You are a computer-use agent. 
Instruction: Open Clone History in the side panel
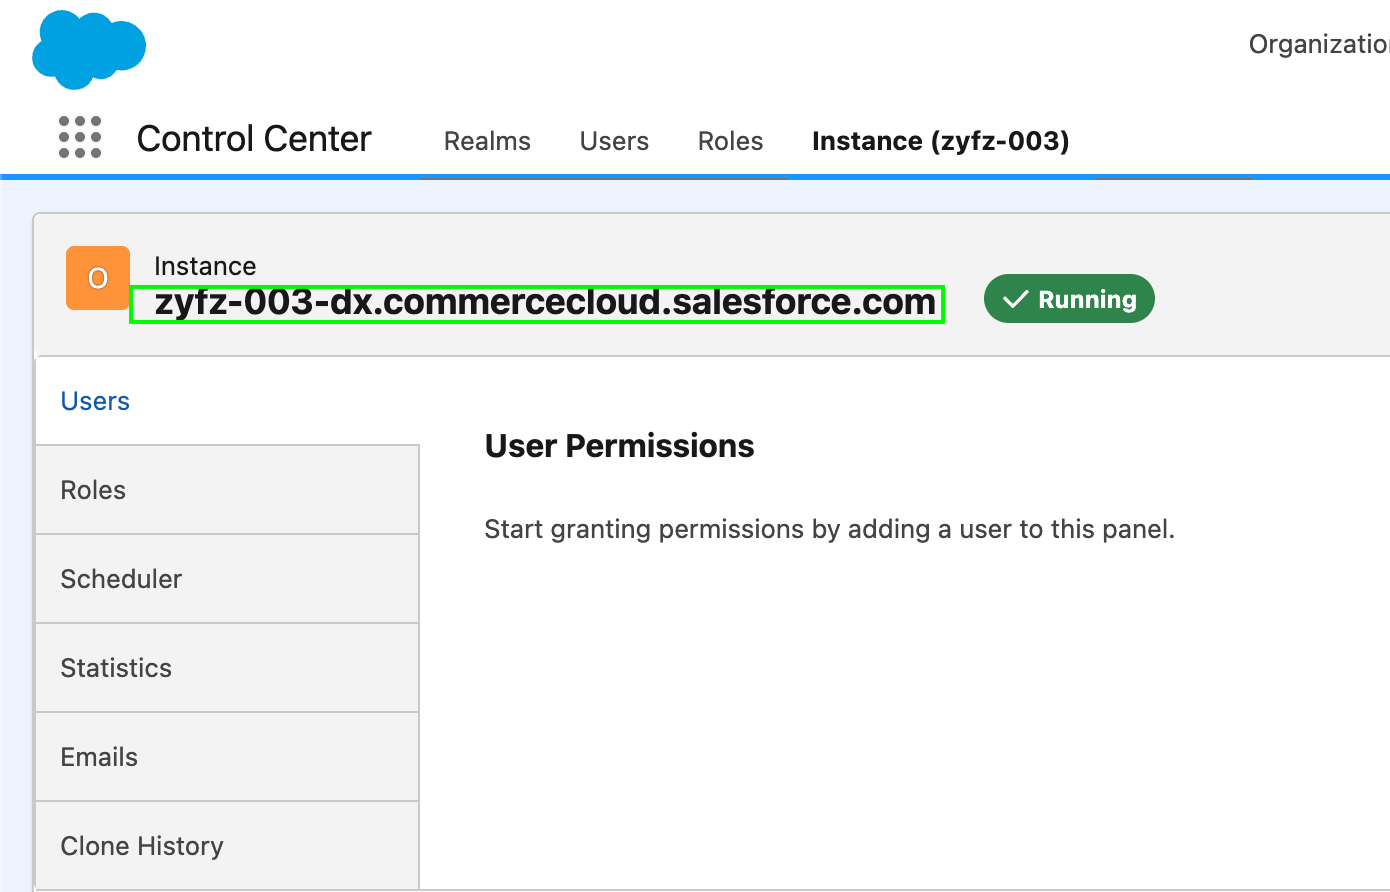227,845
